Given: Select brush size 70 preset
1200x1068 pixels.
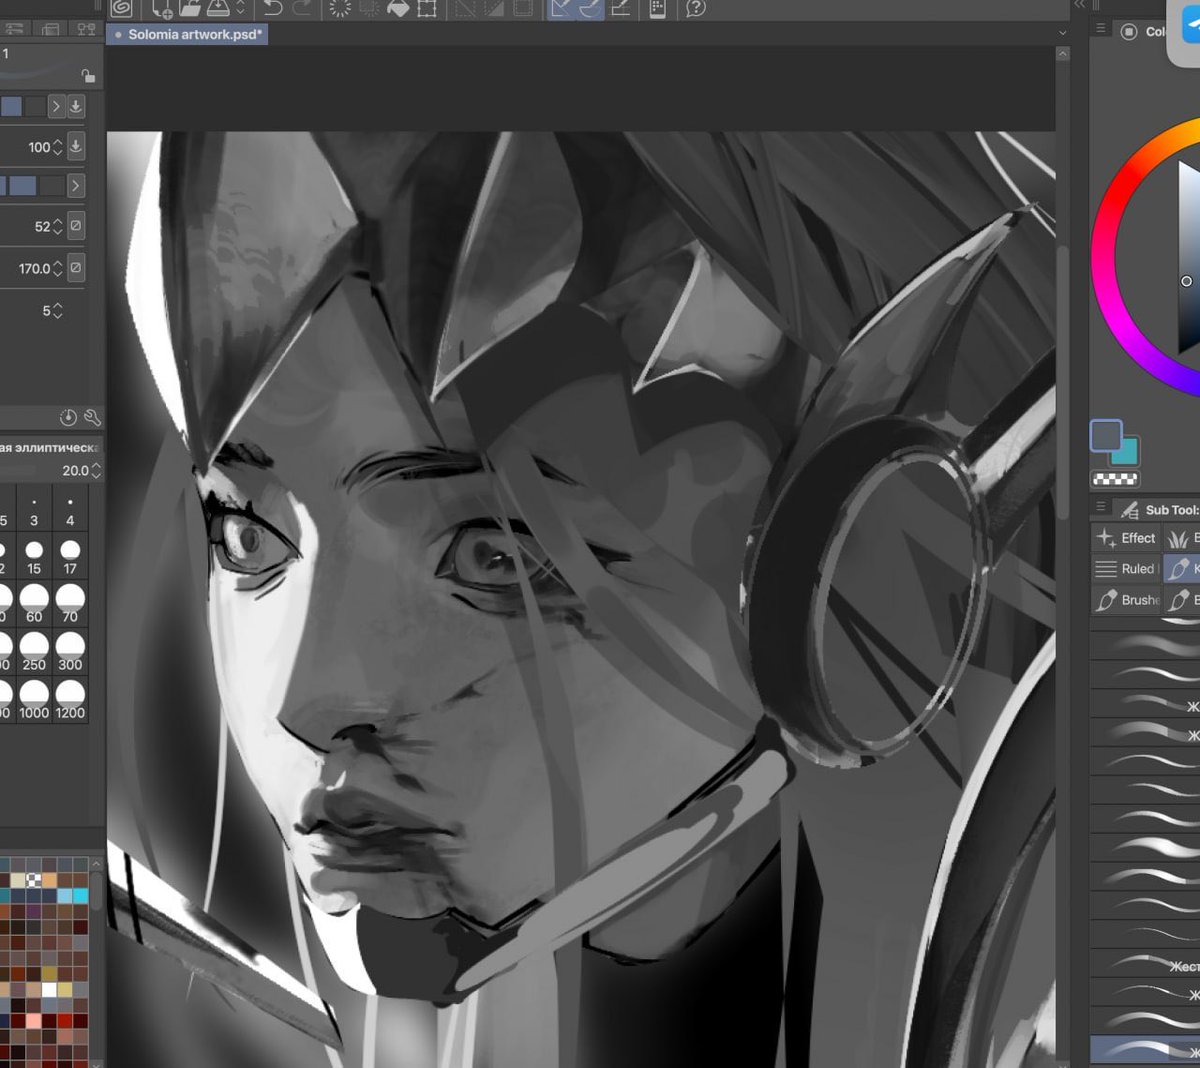Looking at the screenshot, I should tap(70, 605).
